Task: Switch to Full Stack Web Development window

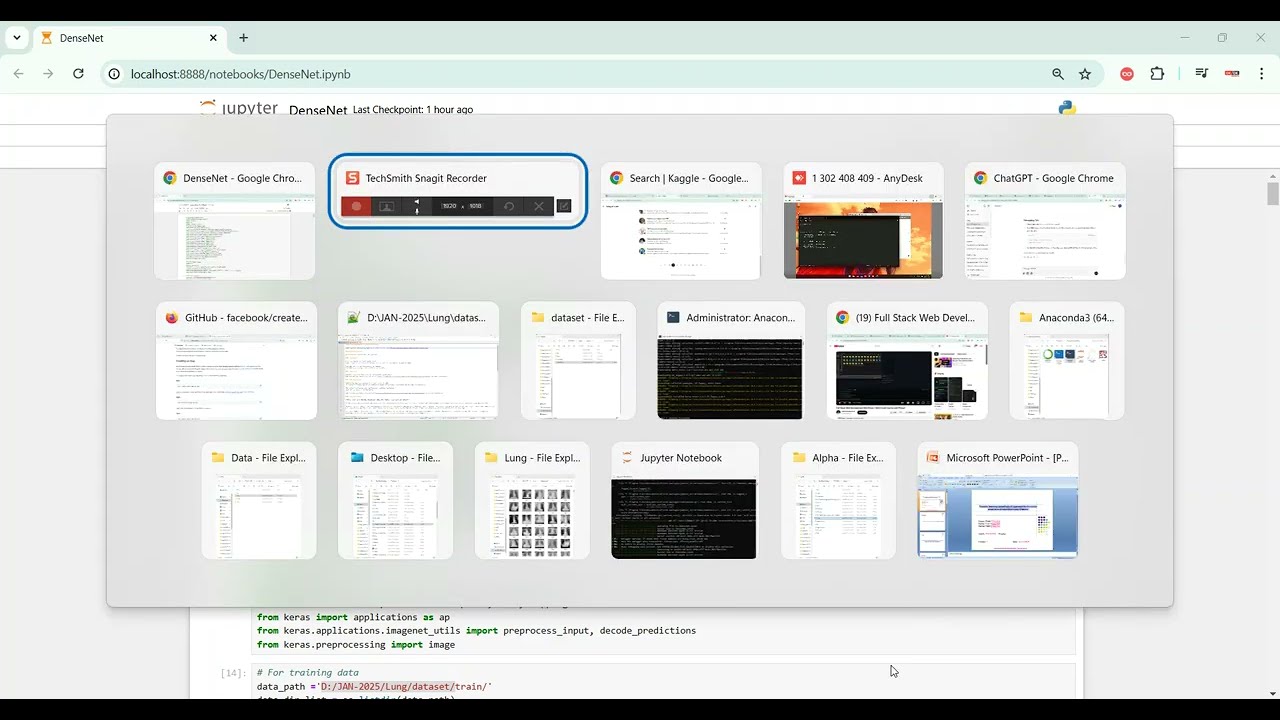Action: coord(907,361)
